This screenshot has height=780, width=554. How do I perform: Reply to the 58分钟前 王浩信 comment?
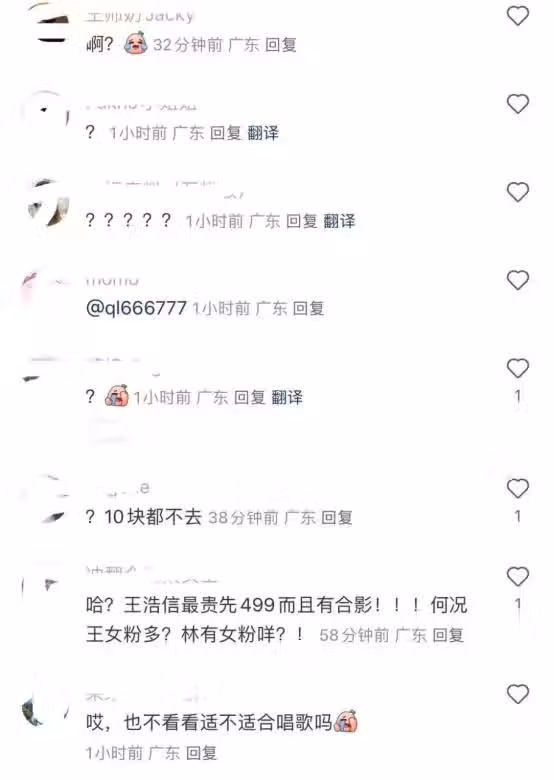tap(448, 635)
